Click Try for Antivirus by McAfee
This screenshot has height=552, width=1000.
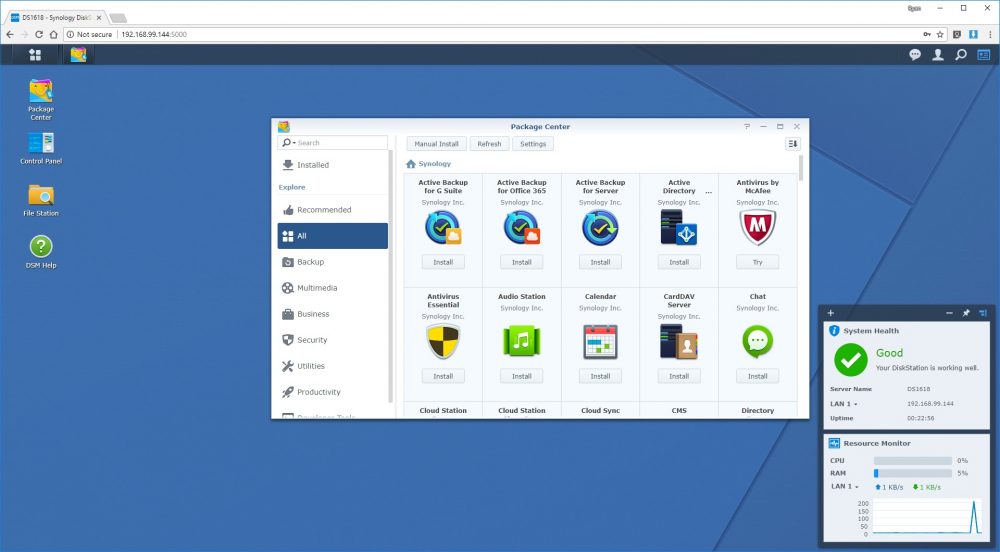[758, 262]
